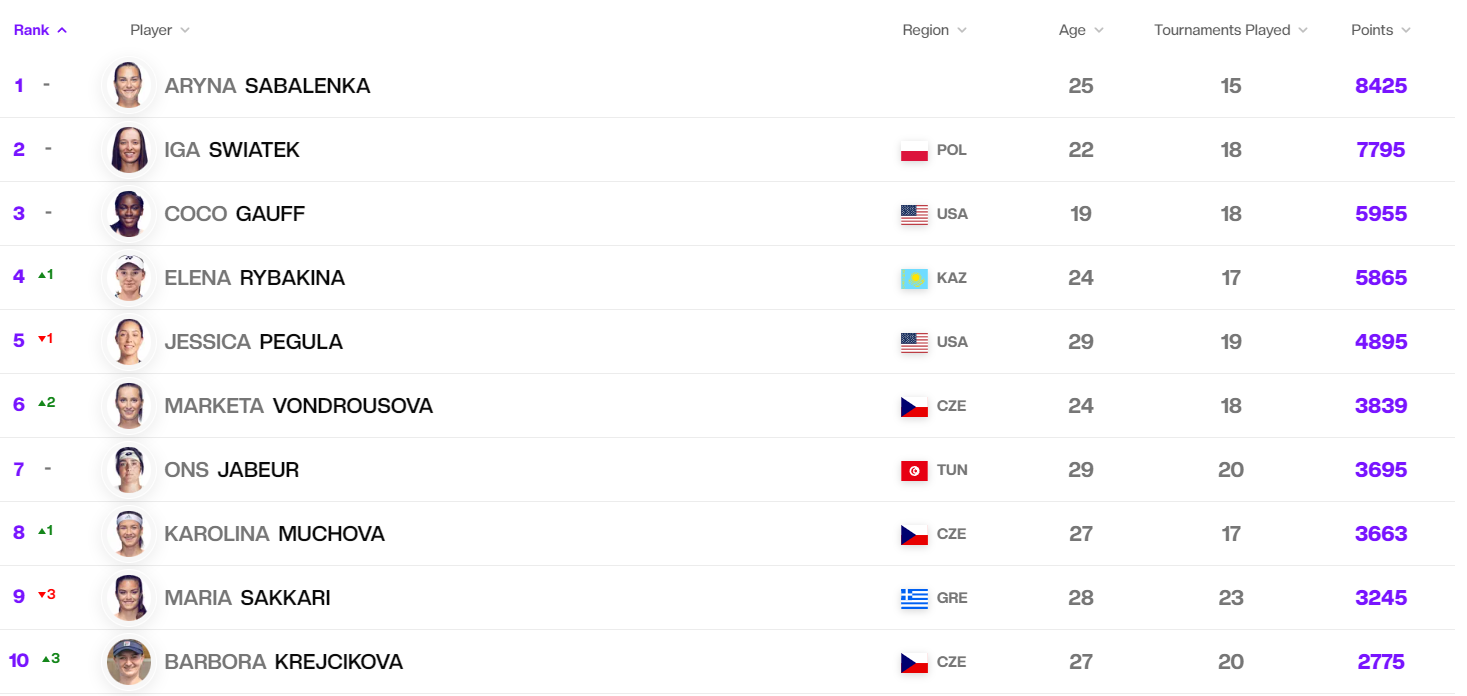Click Kazakhstan flag icon in Rybakina row

[914, 279]
